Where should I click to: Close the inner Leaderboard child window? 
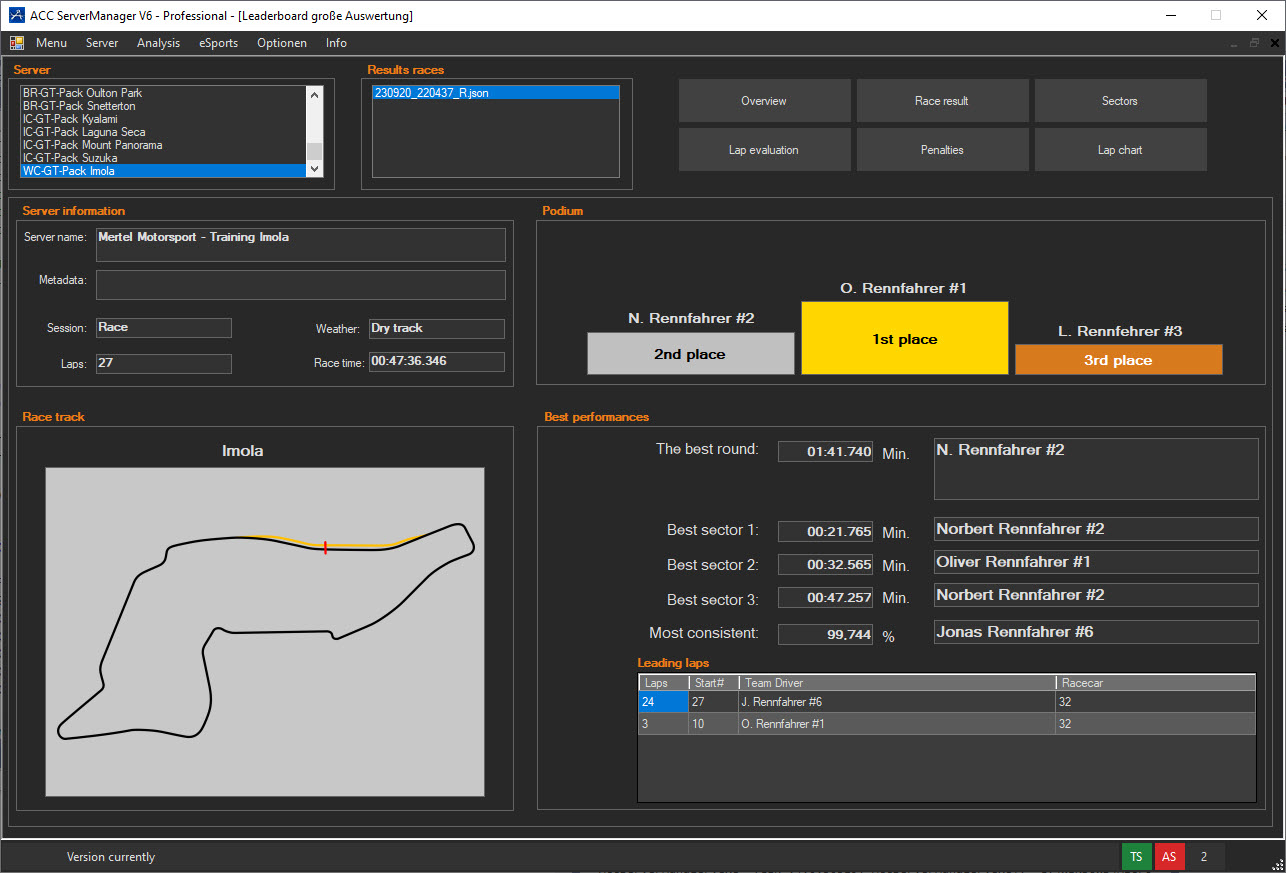point(1274,43)
